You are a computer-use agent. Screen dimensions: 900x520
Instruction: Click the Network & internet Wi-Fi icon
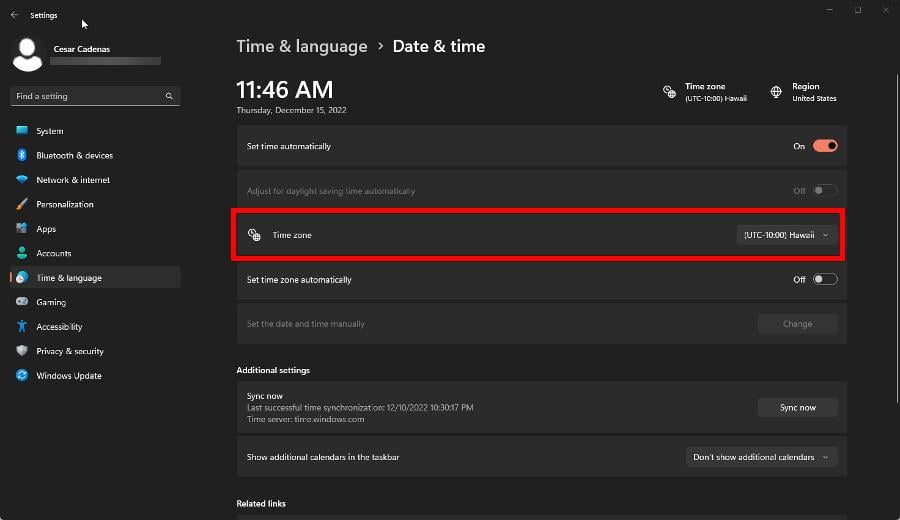tap(22, 179)
